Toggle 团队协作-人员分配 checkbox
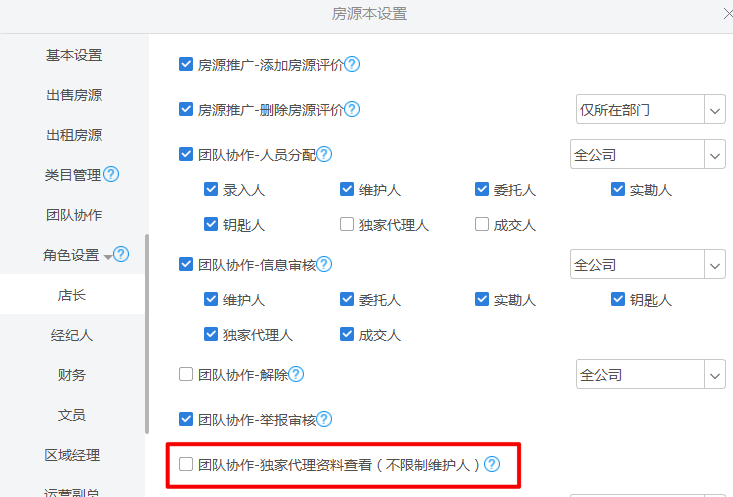 [x=186, y=154]
